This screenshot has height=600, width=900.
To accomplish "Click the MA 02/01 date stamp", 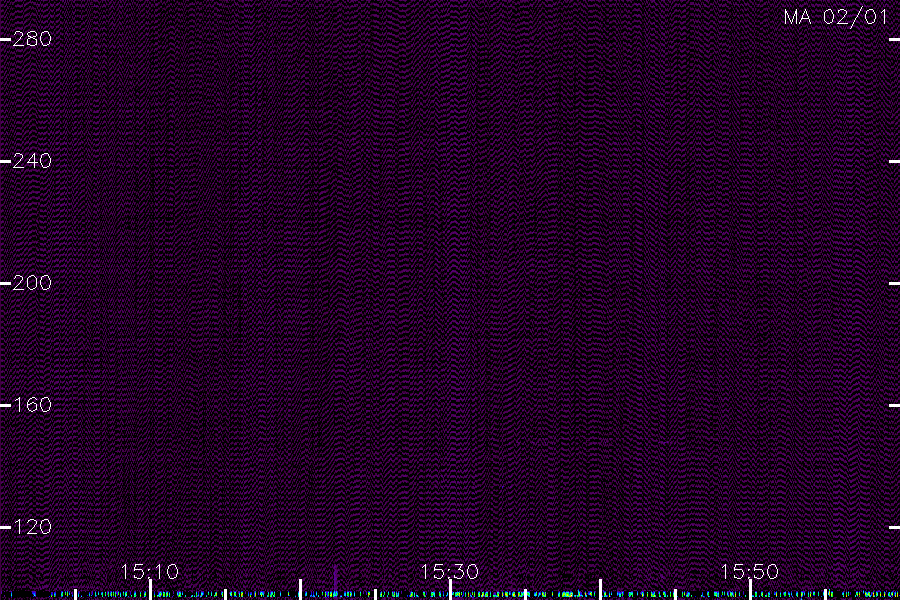I will tap(836, 17).
